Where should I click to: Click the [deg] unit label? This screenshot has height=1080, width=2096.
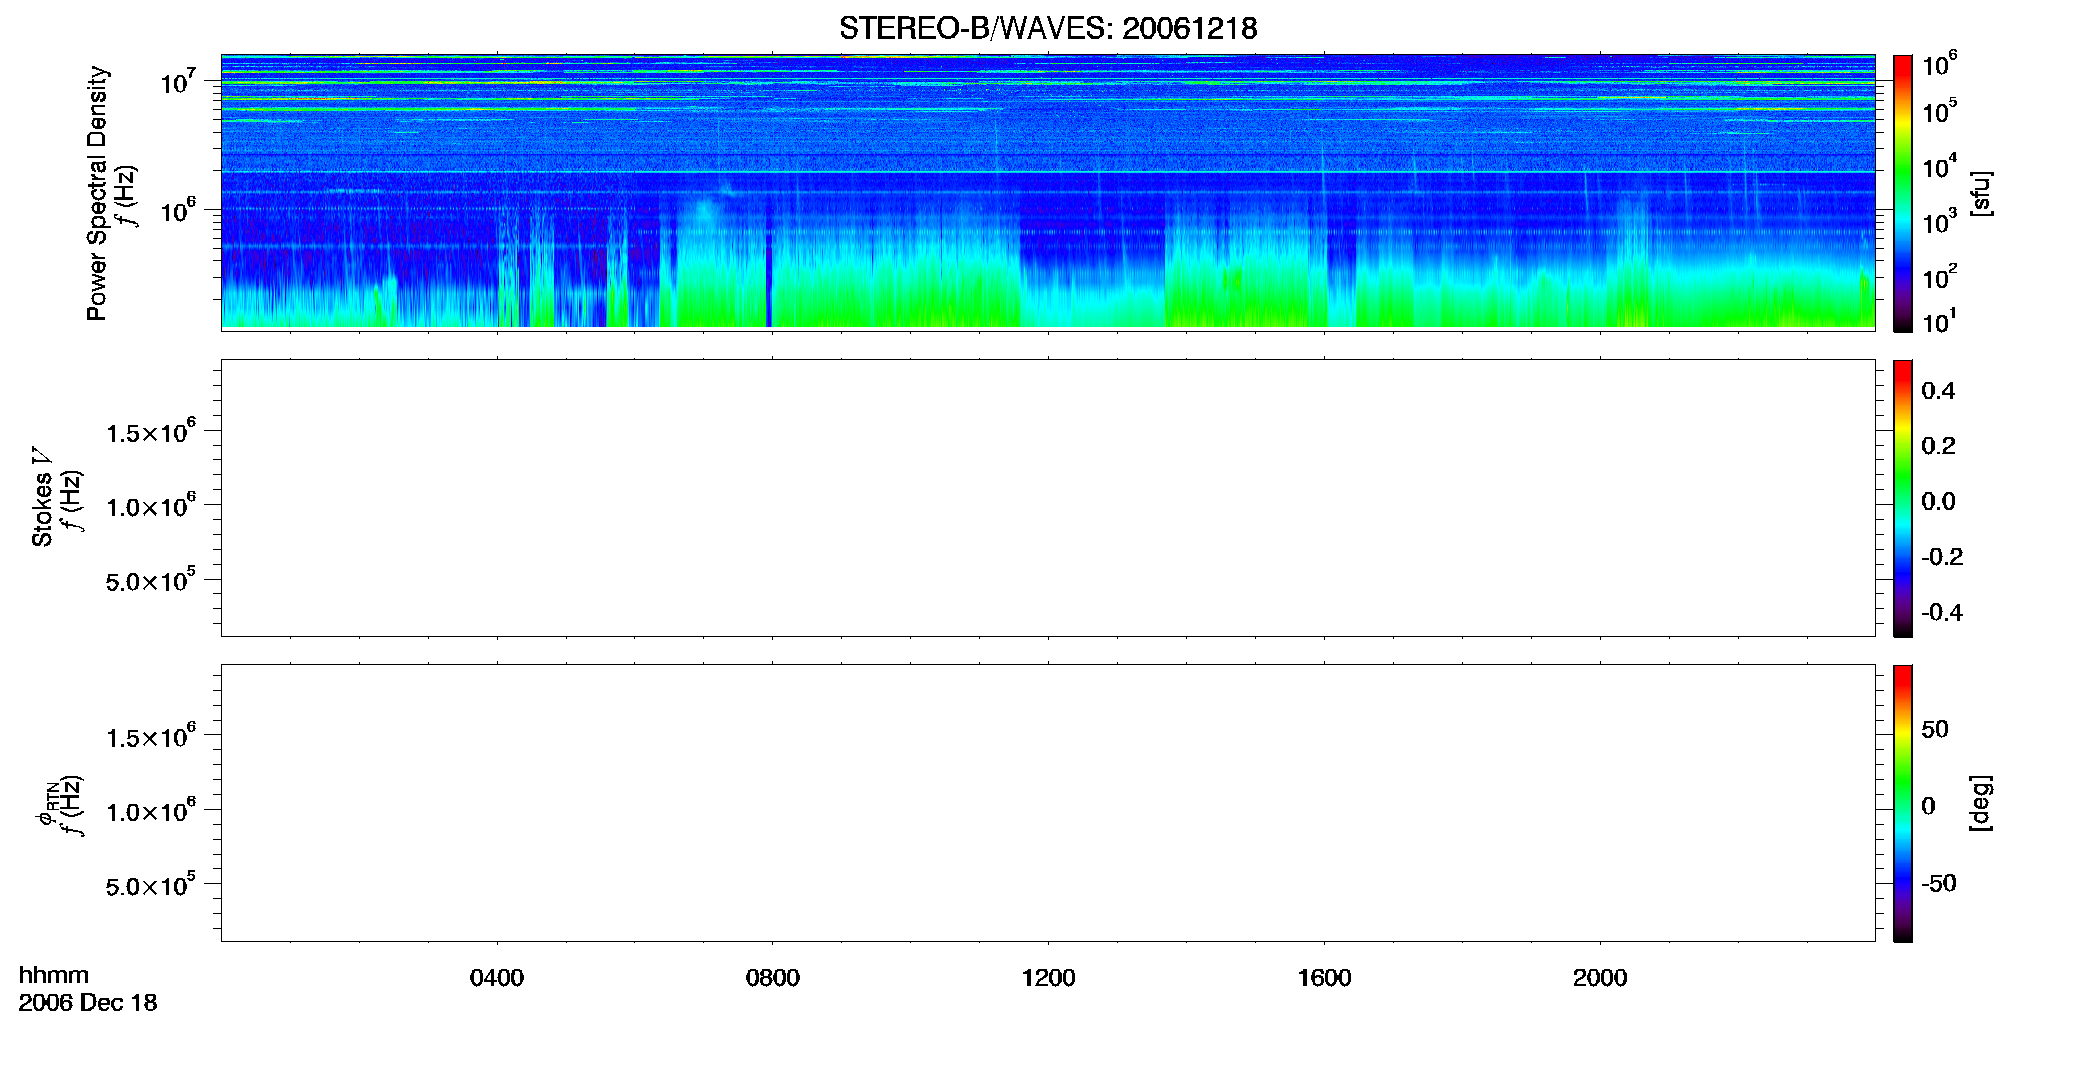pos(1981,803)
